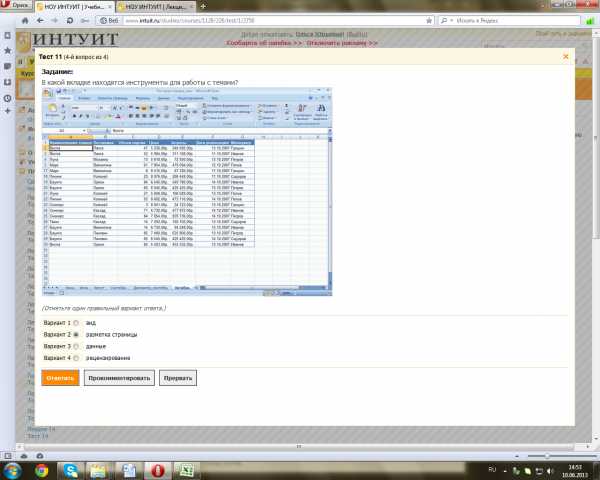Click the Отключить рекламу link

(x=342, y=43)
